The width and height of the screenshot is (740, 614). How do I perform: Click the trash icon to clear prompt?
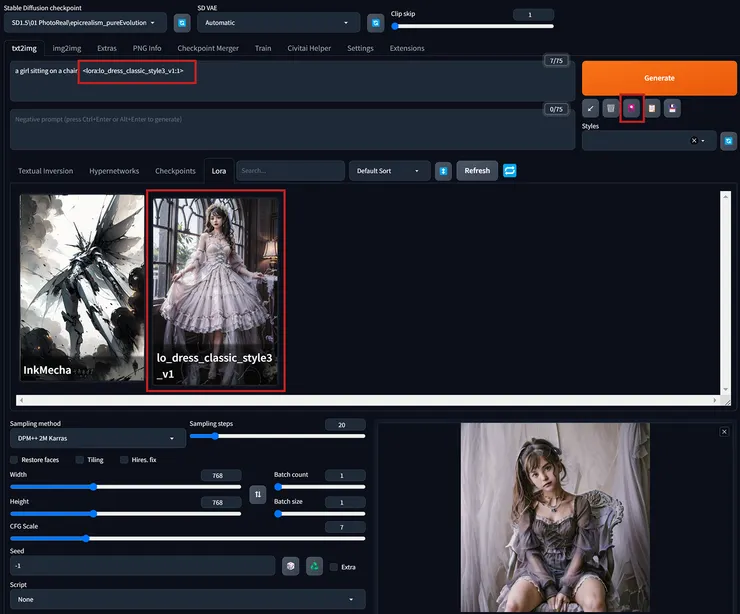[610, 108]
